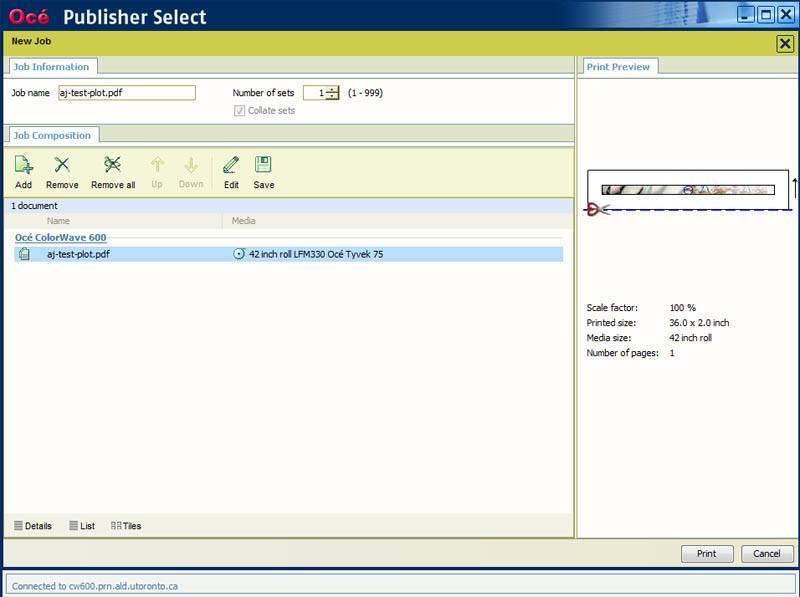
Task: Add a document with the Add icon
Action: point(23,172)
